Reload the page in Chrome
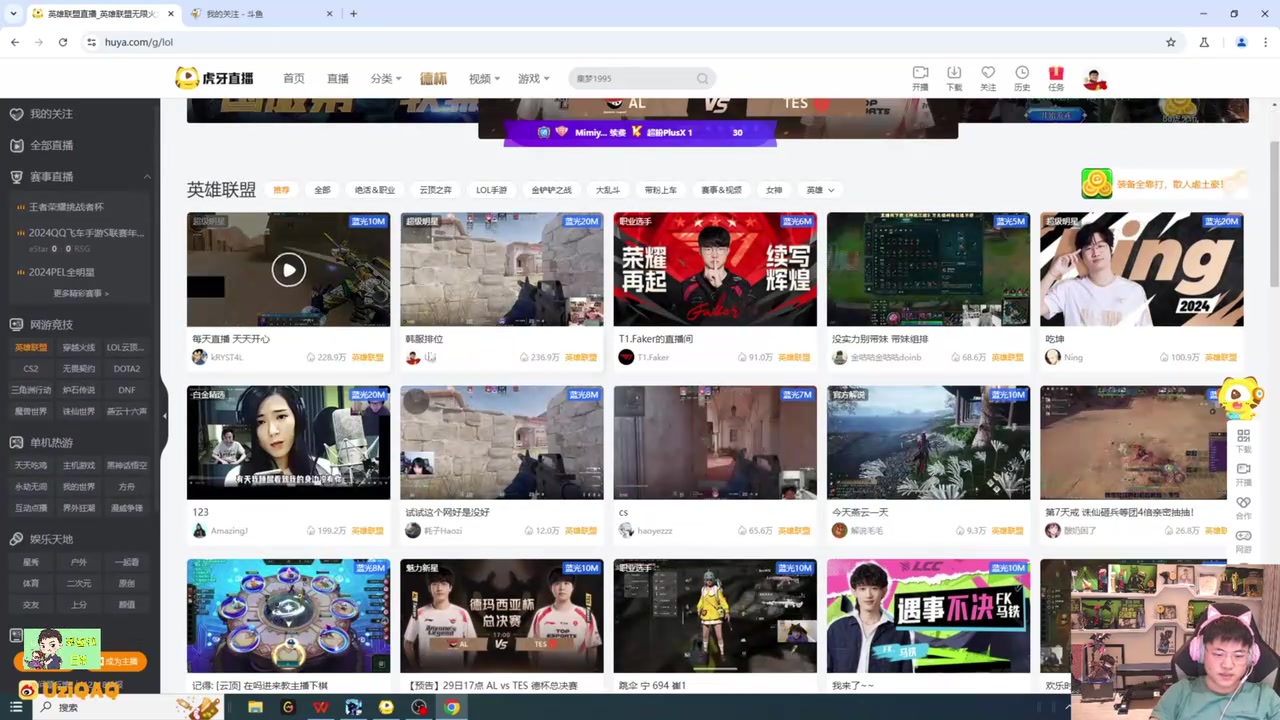1280x720 pixels. [x=62, y=42]
